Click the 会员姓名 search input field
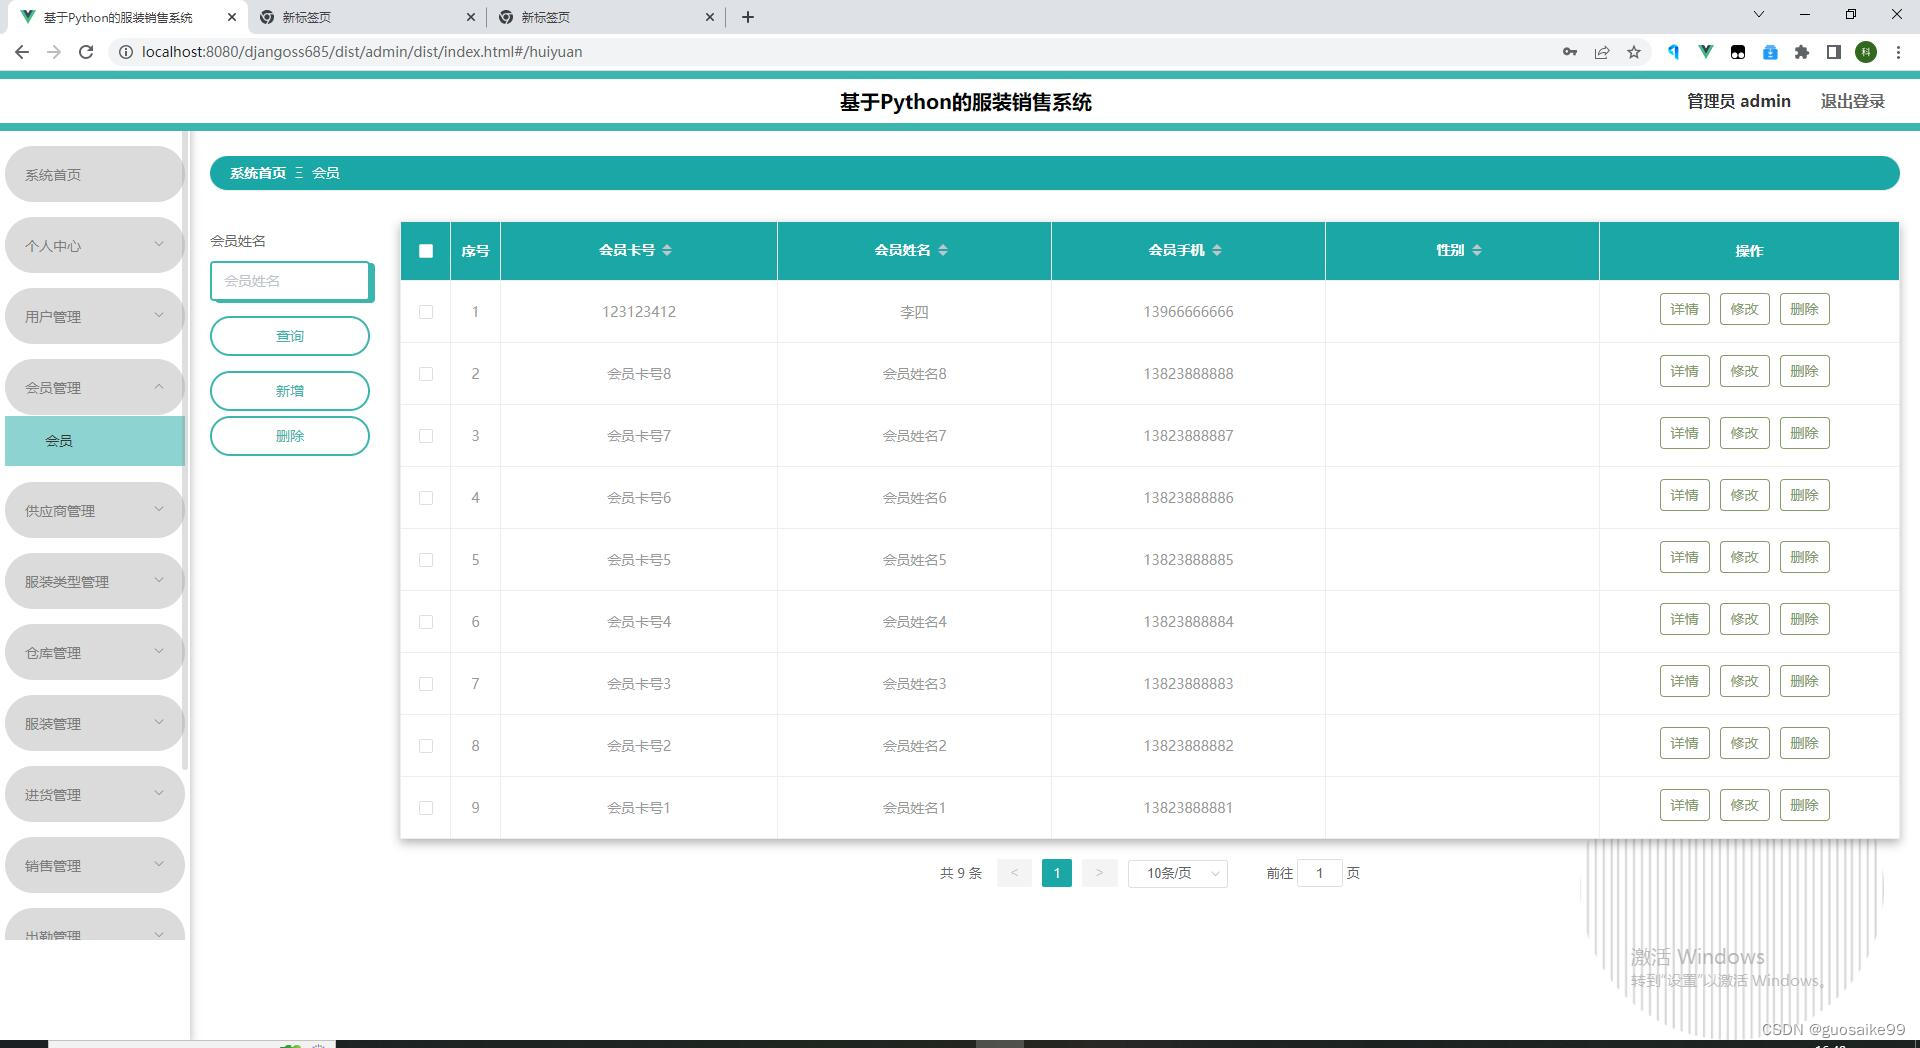This screenshot has width=1920, height=1048. point(289,281)
